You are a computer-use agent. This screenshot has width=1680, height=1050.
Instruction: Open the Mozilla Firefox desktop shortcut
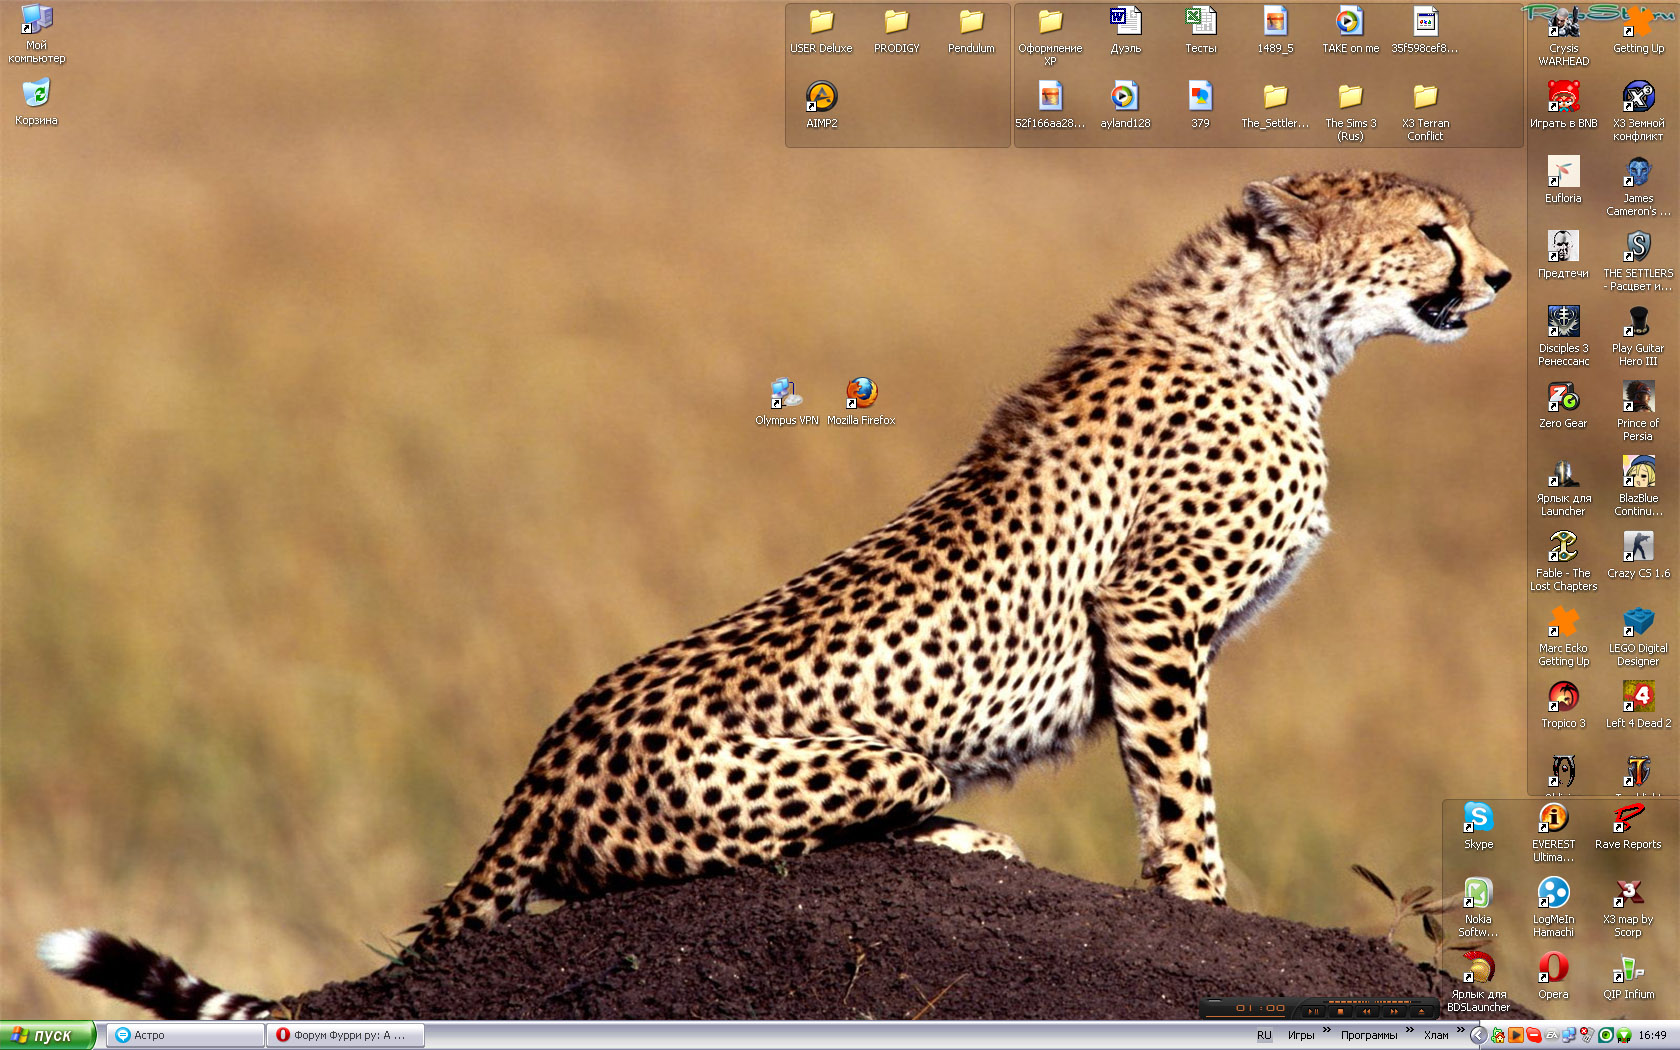(x=861, y=394)
